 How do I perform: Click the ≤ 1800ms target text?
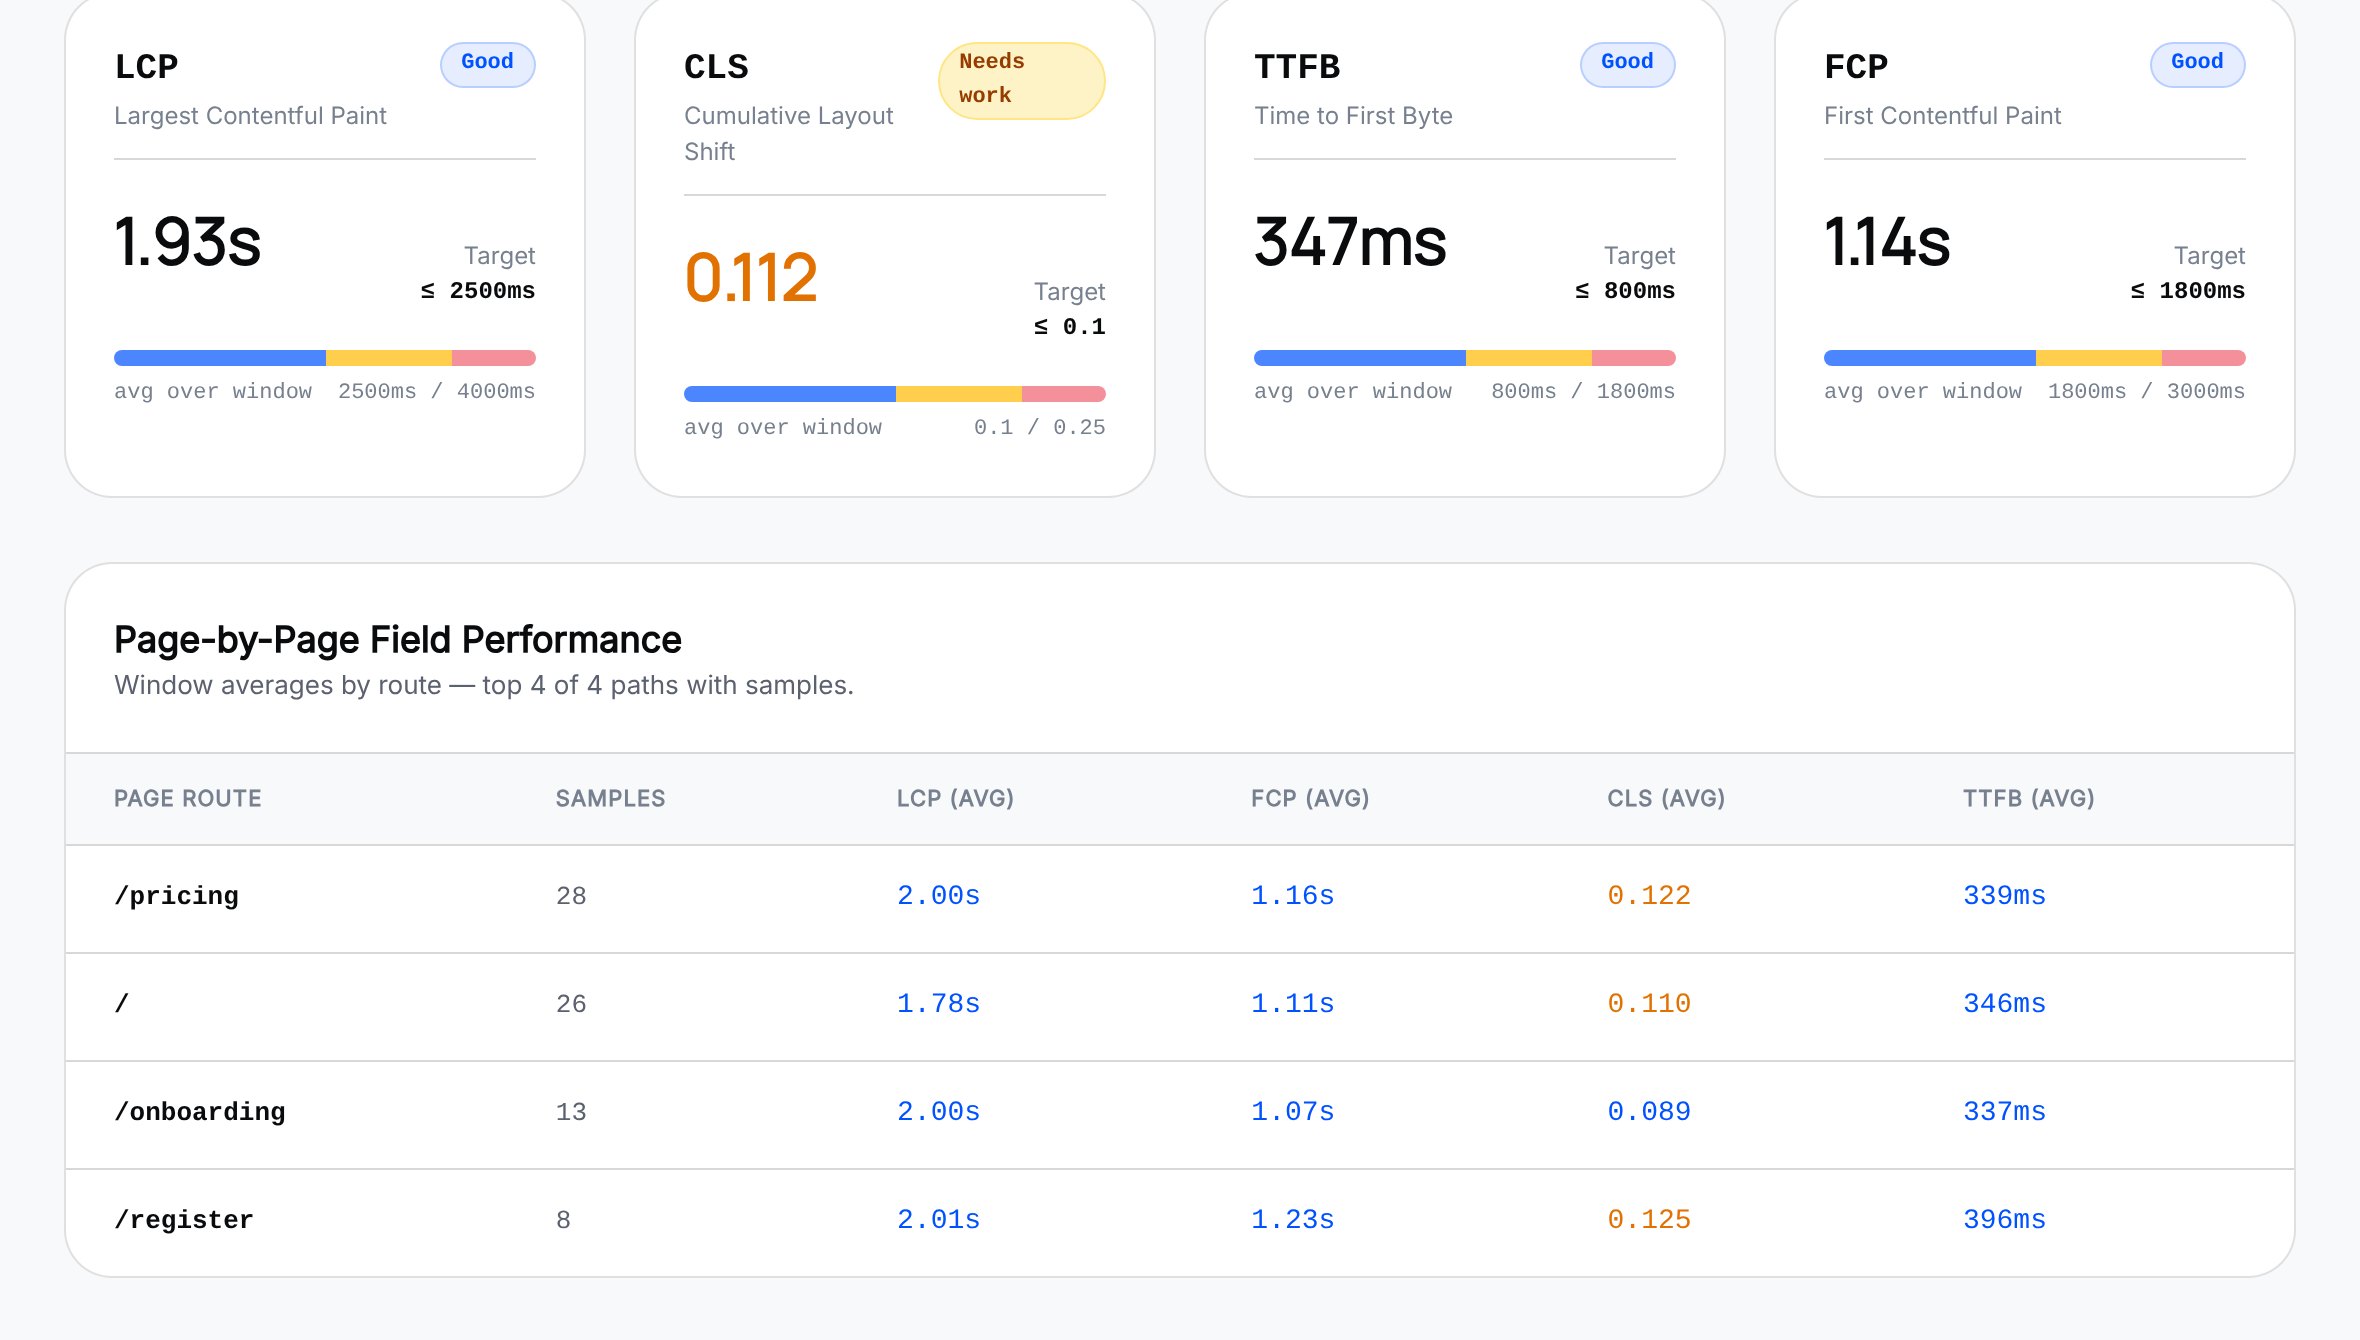2188,291
